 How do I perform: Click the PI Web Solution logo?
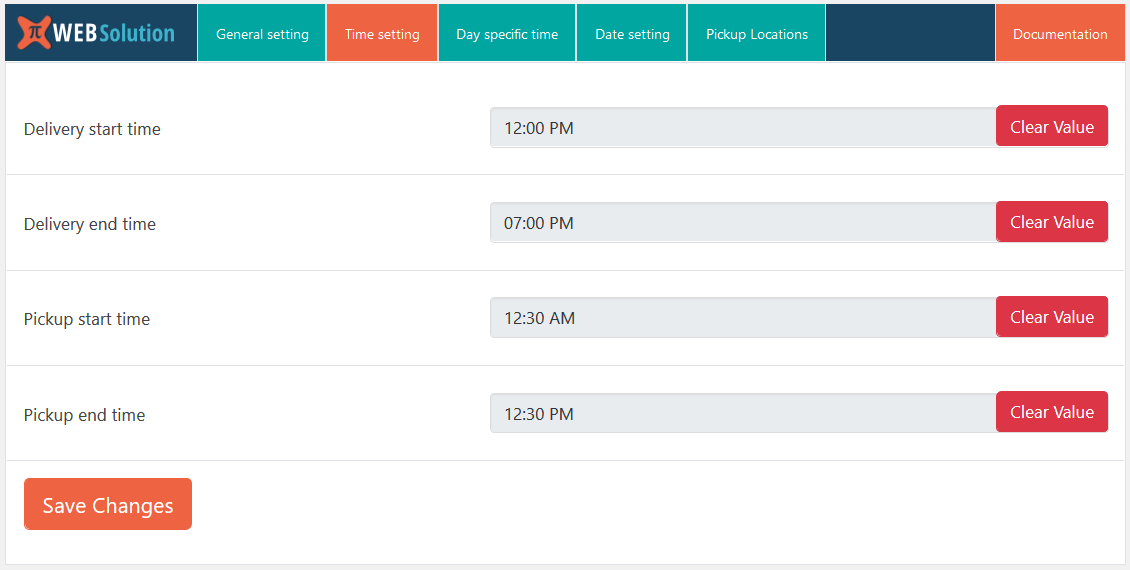pos(97,33)
